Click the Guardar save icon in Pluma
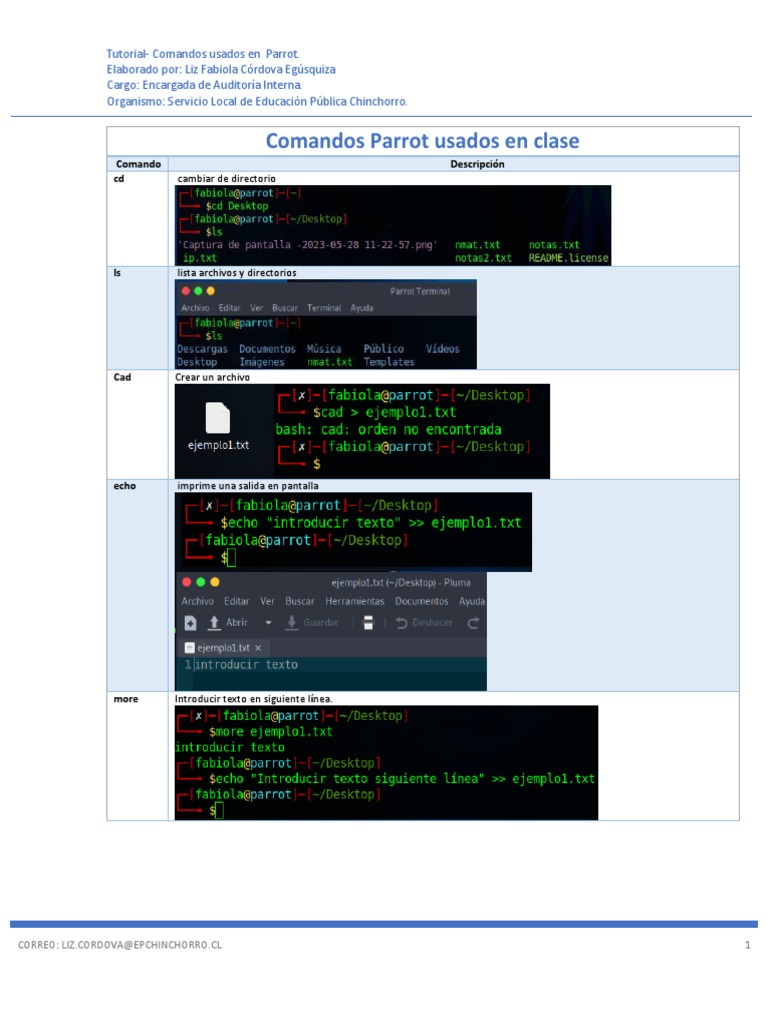Viewport: 768px width, 1024px height. [292, 623]
